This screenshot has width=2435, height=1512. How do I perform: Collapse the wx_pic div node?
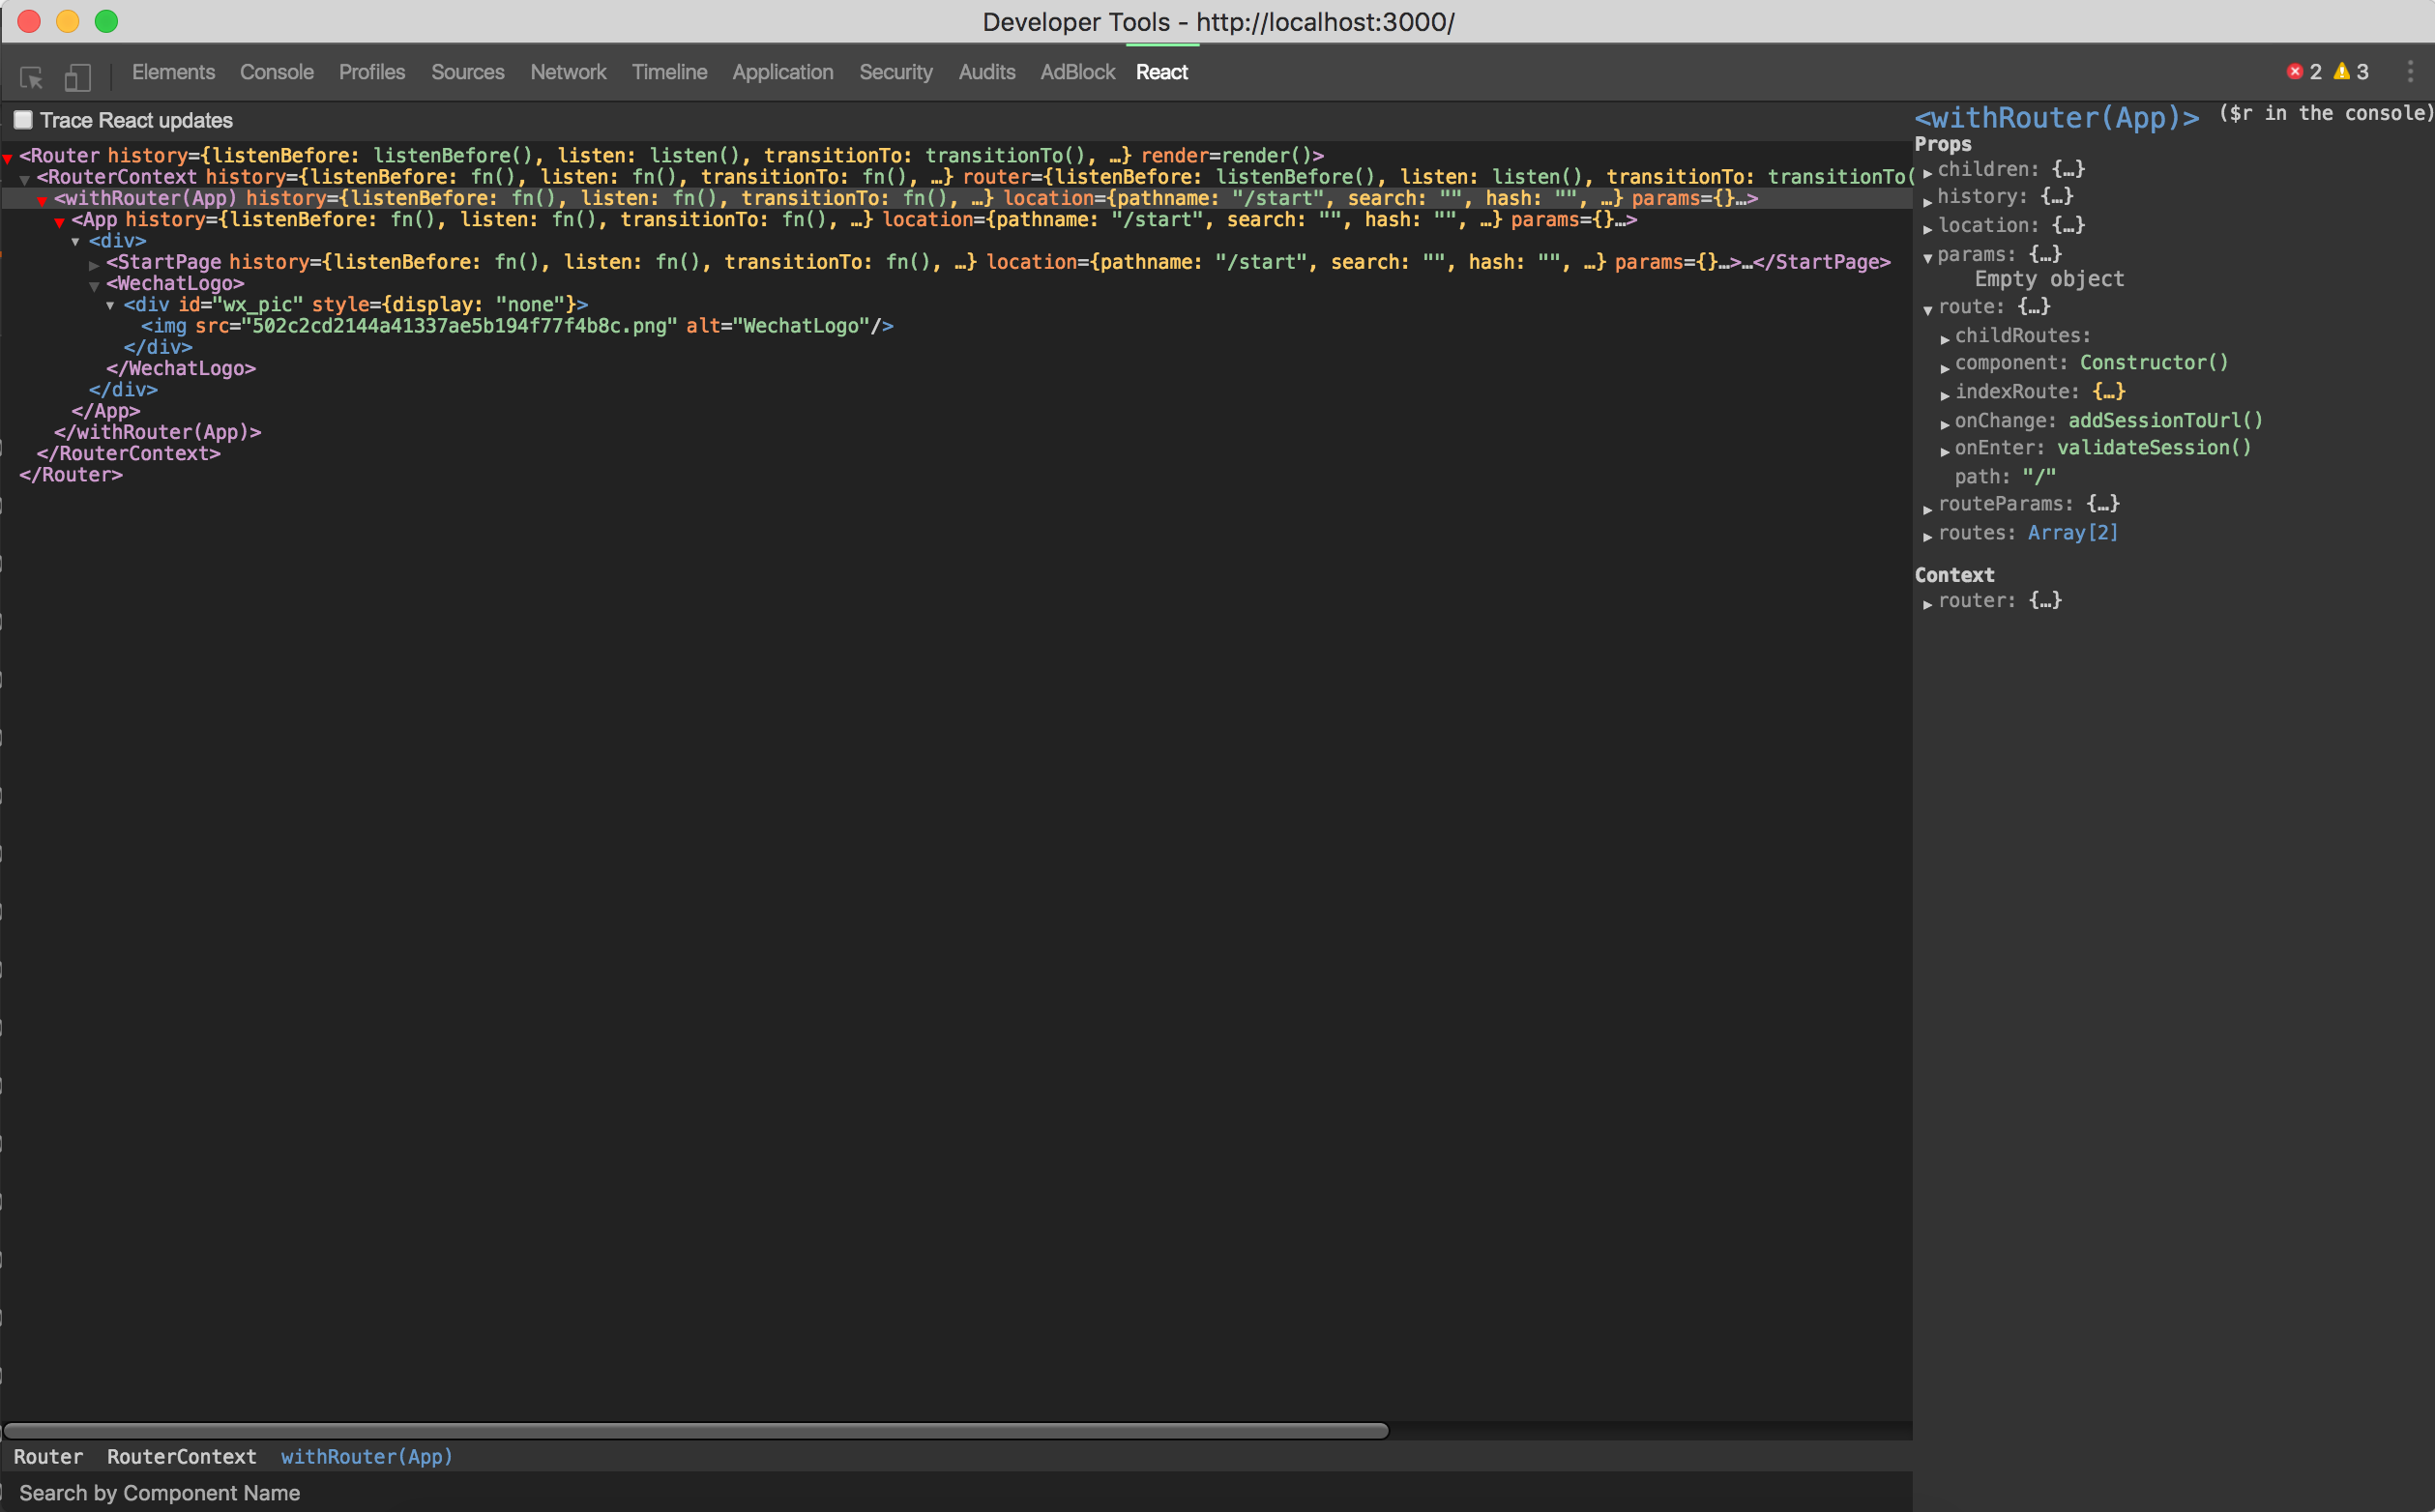pyautogui.click(x=110, y=306)
